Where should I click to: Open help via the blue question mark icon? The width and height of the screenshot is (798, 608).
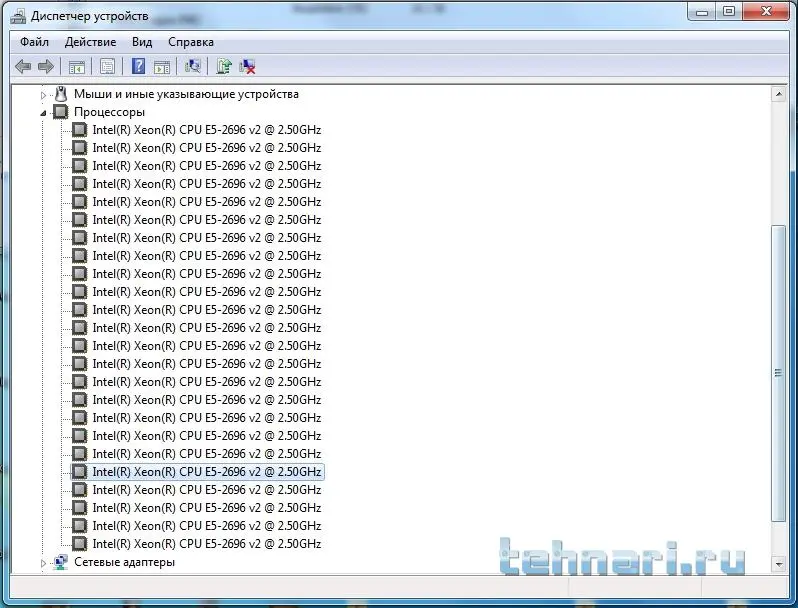(138, 66)
